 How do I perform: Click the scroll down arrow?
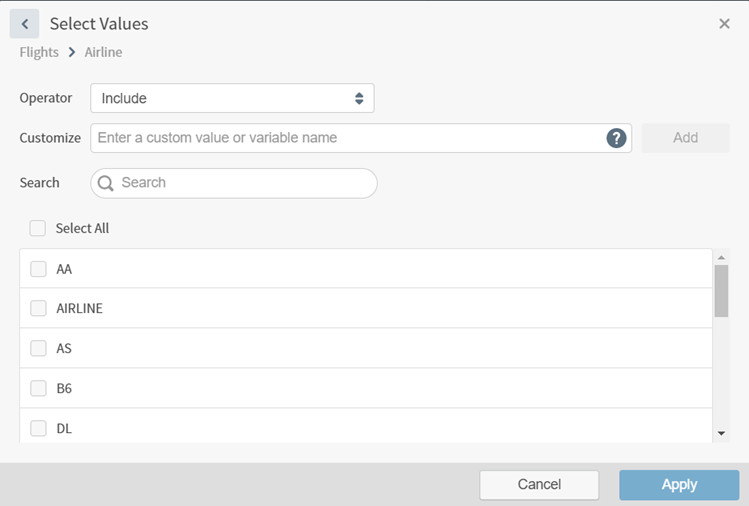(x=721, y=433)
